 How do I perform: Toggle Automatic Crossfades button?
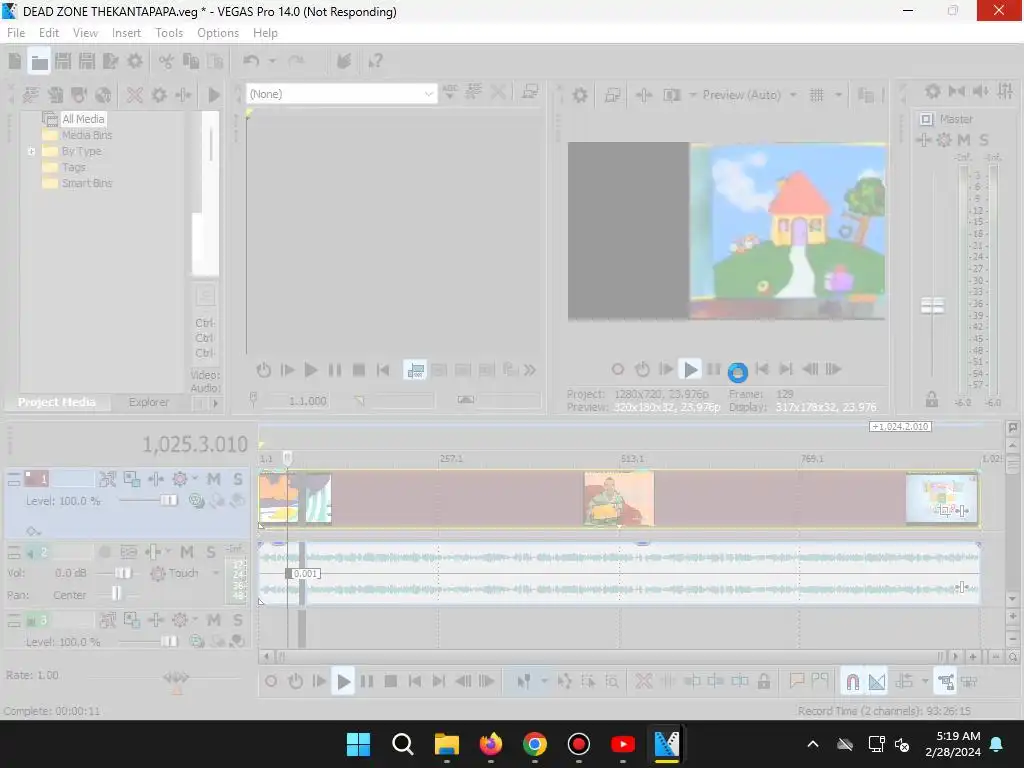[x=877, y=682]
